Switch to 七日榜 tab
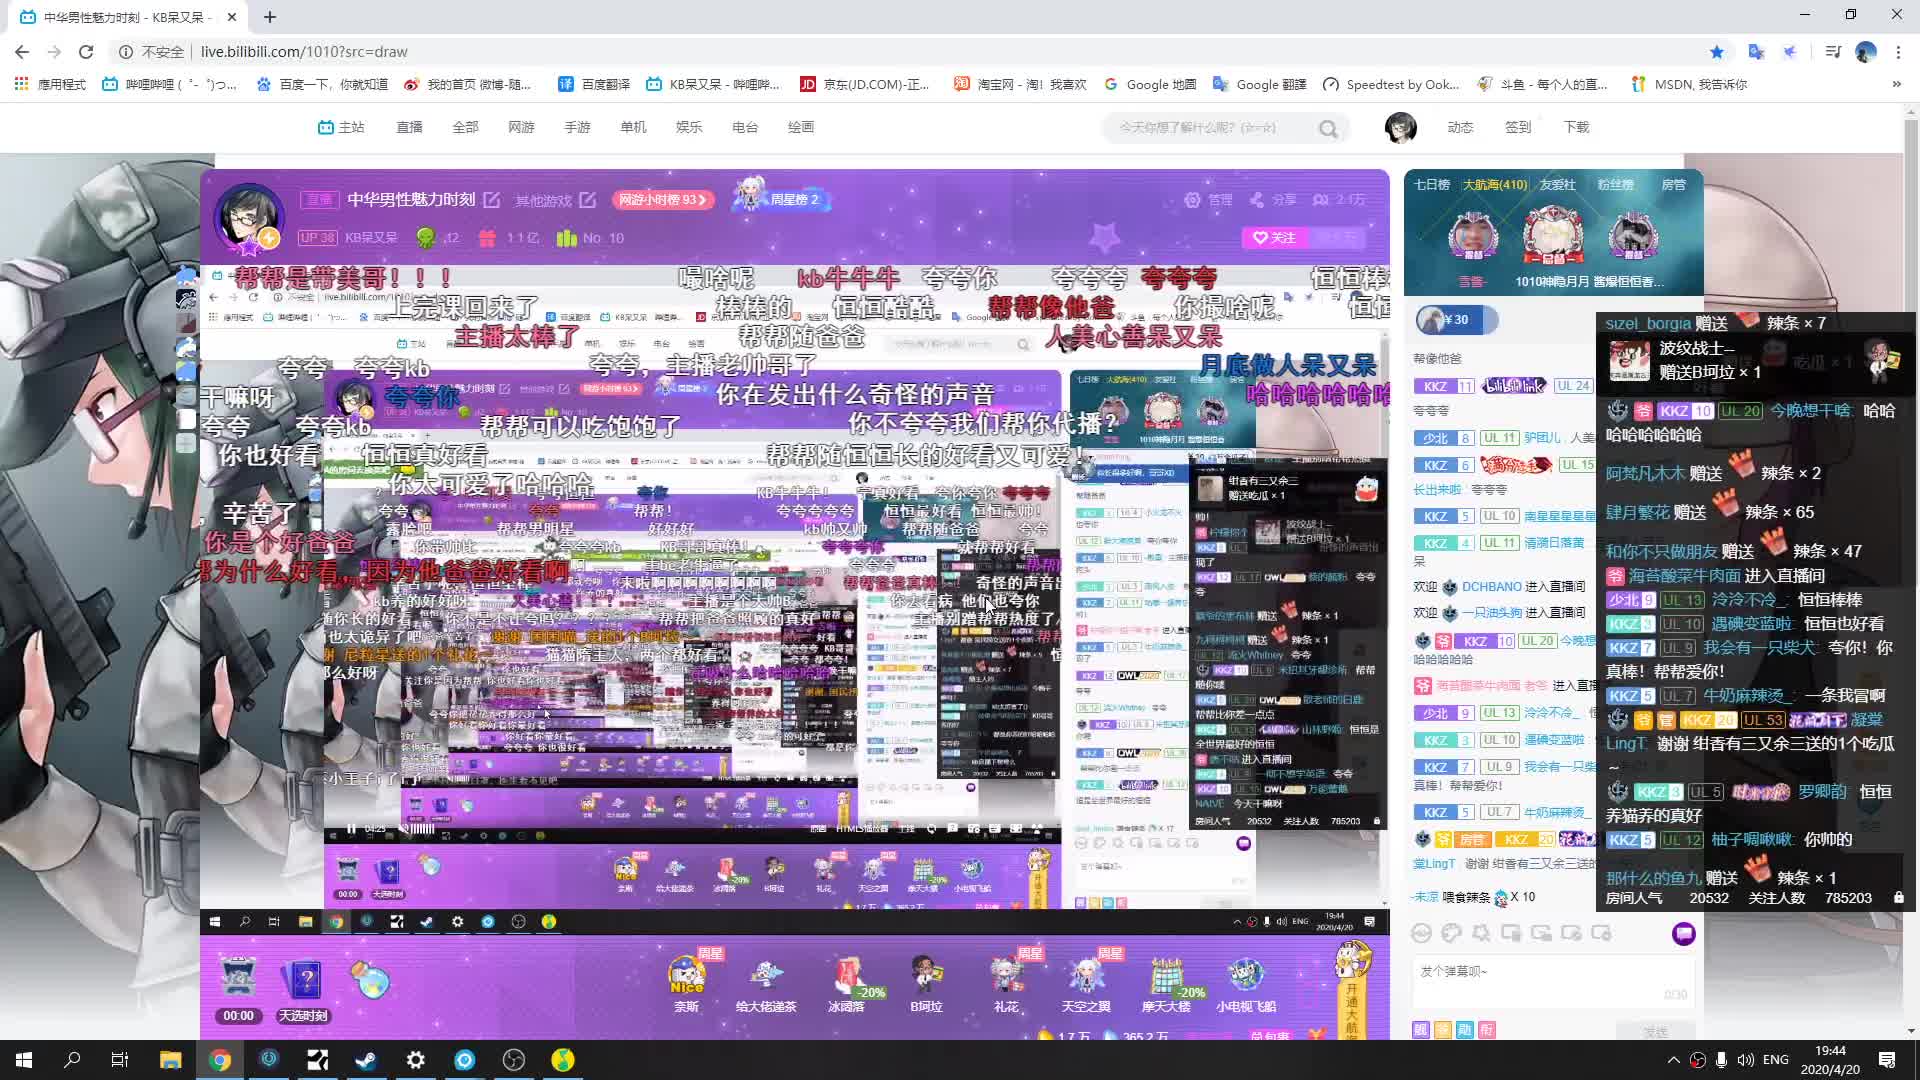Screen dimensions: 1920x1080 1431,184
